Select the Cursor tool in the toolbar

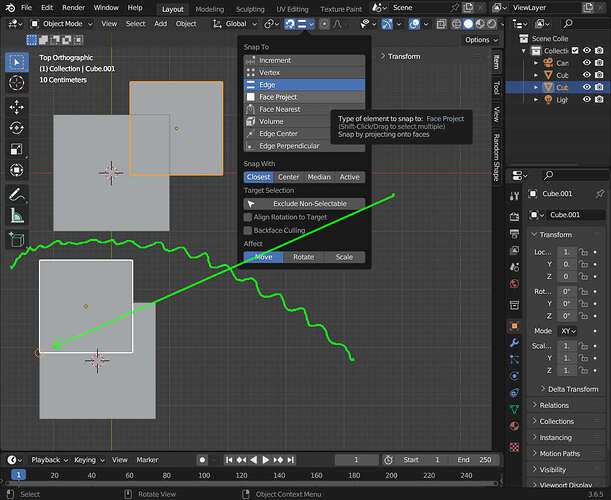[x=16, y=83]
